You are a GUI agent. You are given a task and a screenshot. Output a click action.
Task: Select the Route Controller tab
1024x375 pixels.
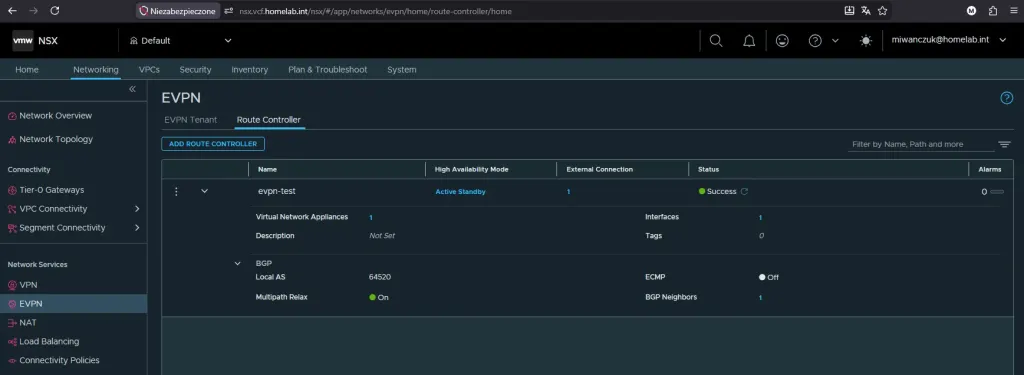pos(268,120)
